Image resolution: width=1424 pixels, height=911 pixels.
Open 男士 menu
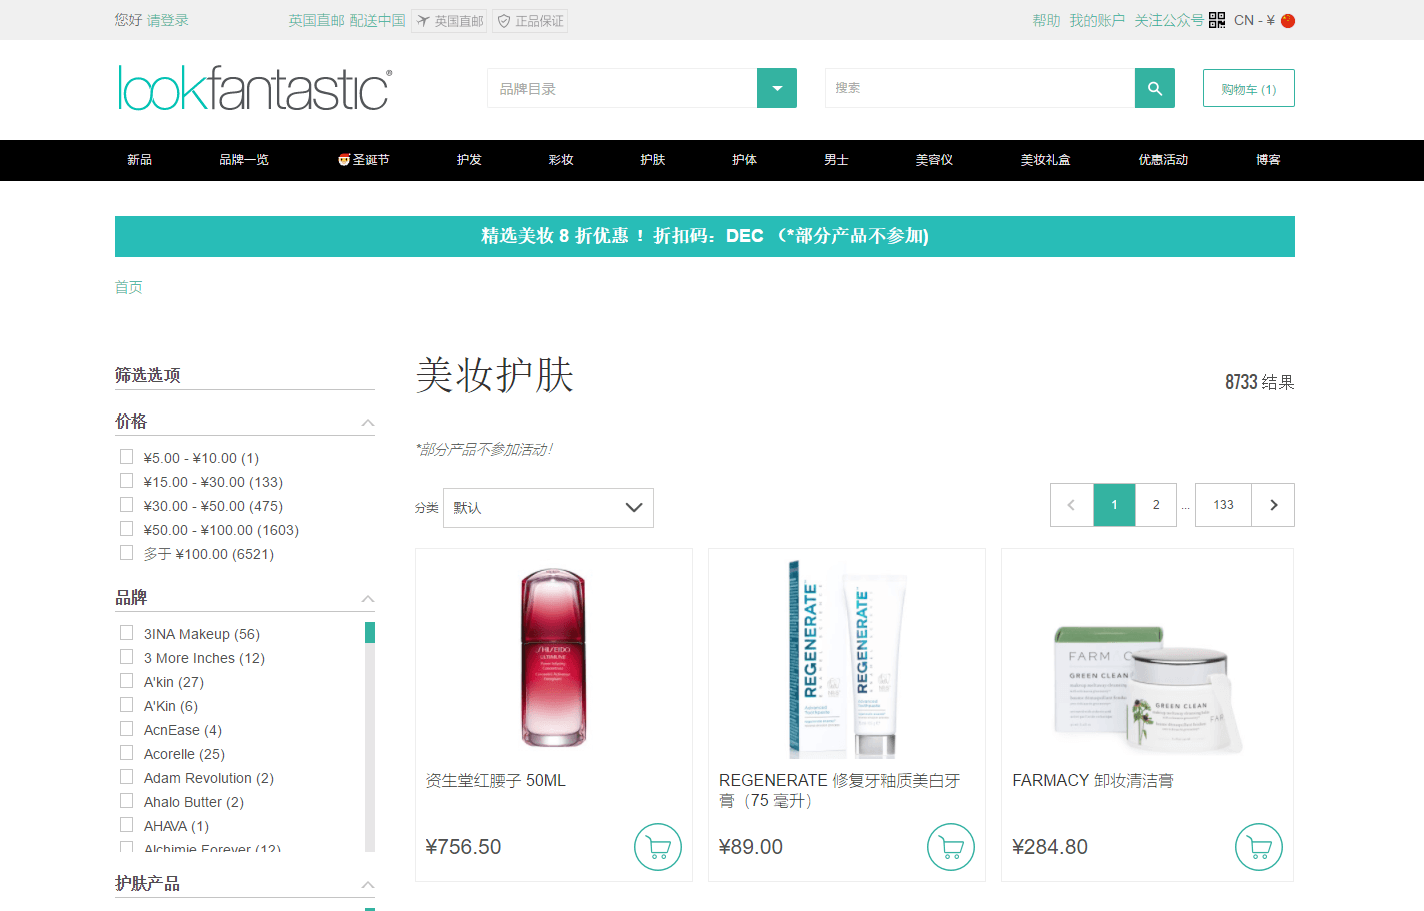coord(836,160)
